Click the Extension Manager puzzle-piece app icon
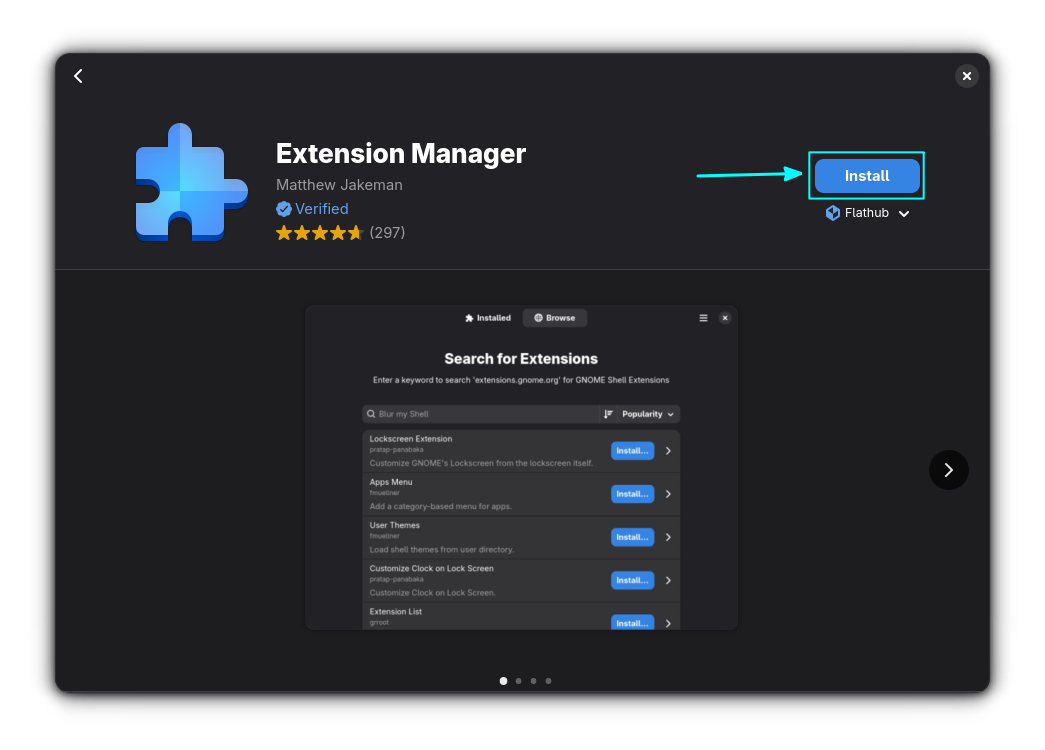Image resolution: width=1045 pixels, height=750 pixels. coord(190,182)
